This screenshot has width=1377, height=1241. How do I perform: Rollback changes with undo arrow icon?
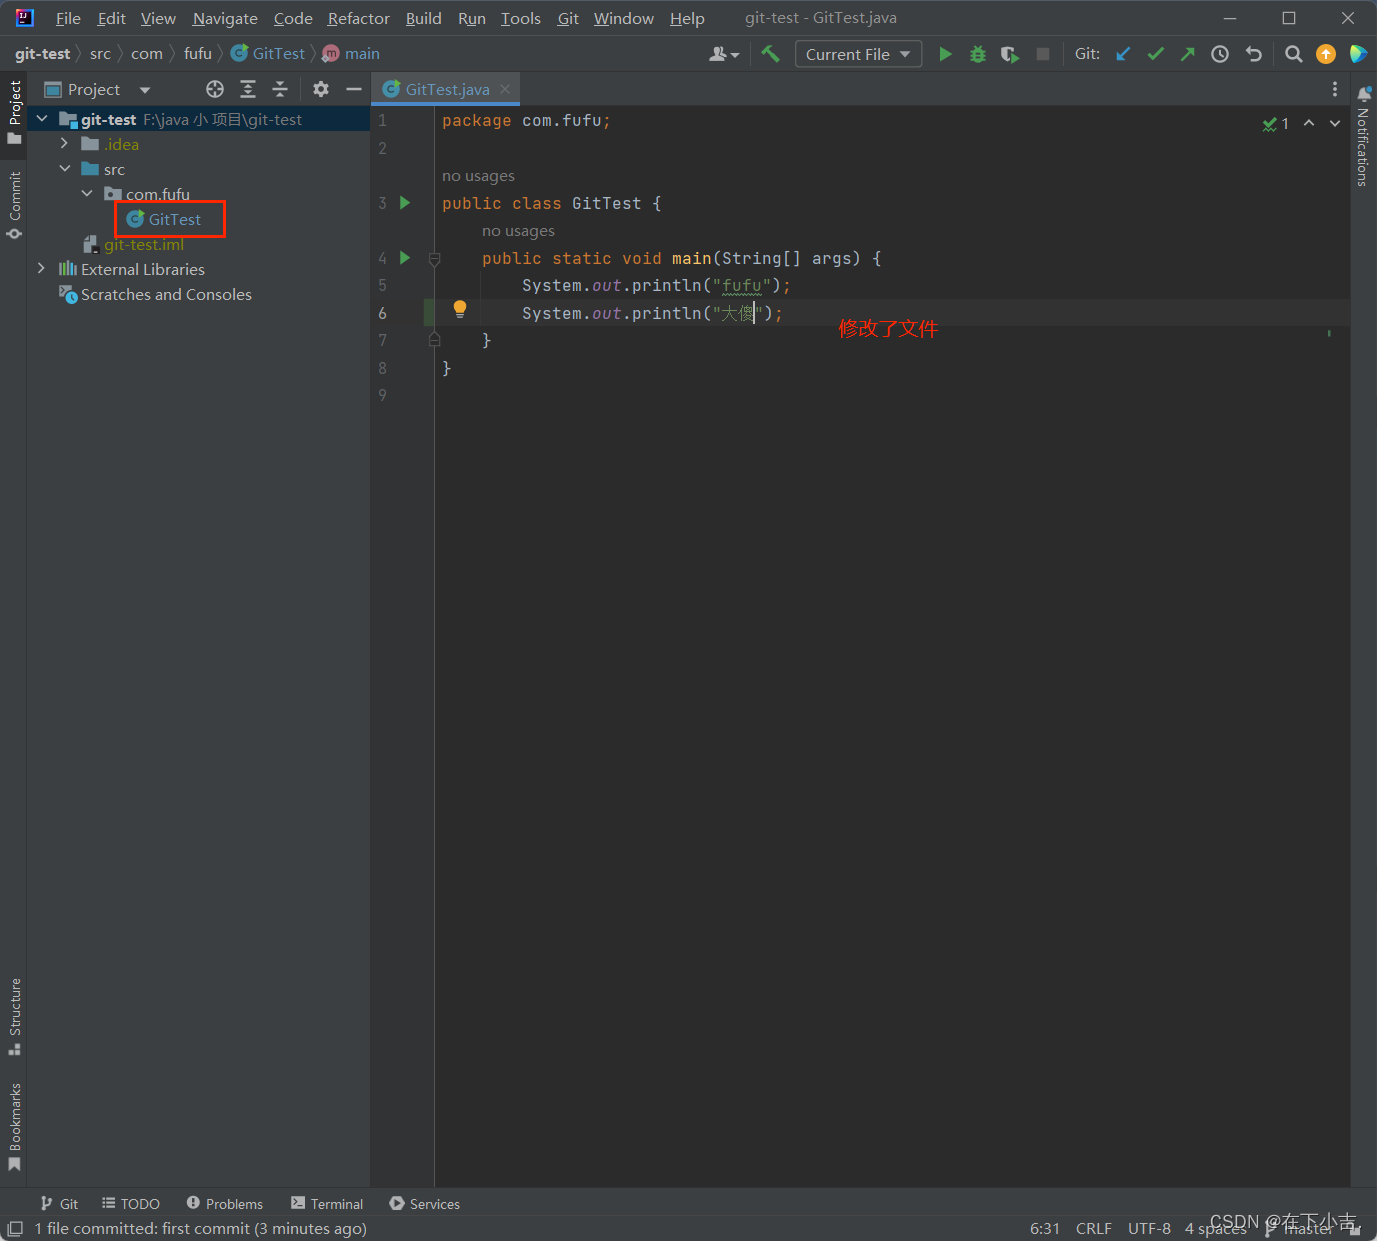(x=1253, y=54)
